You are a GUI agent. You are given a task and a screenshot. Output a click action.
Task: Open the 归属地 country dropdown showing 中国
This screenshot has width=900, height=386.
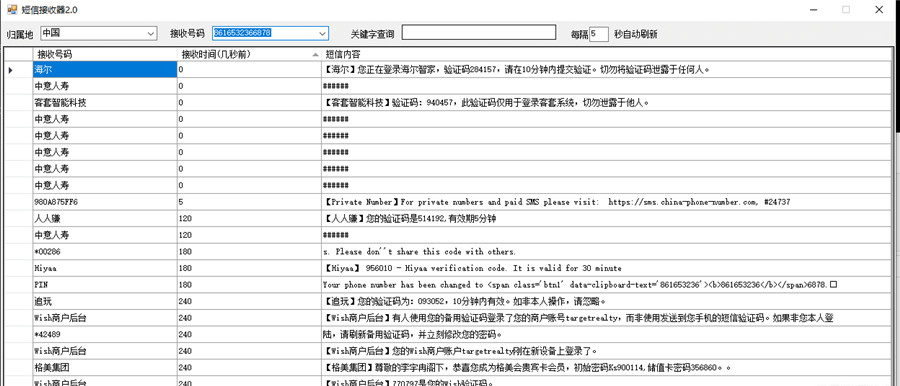99,33
